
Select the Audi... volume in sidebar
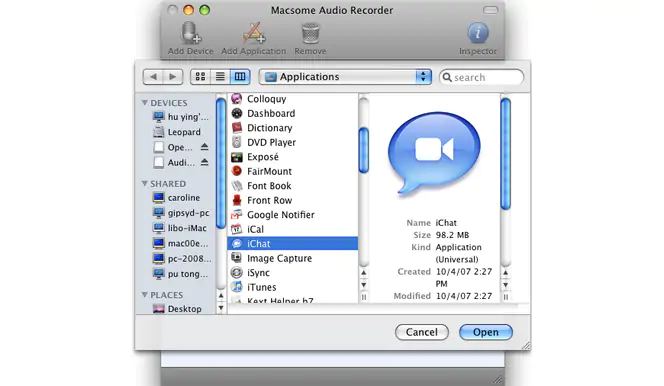[x=175, y=163]
